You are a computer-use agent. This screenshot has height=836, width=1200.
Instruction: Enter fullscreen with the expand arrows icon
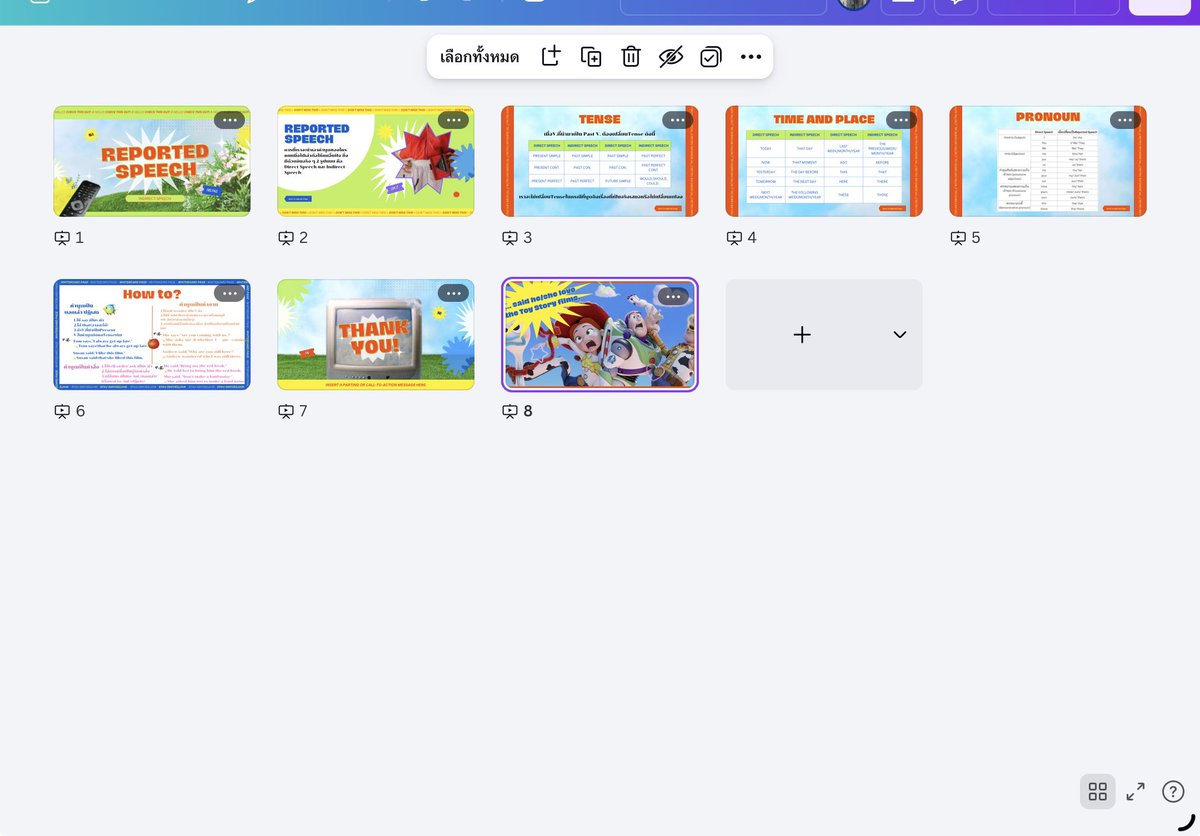1135,792
